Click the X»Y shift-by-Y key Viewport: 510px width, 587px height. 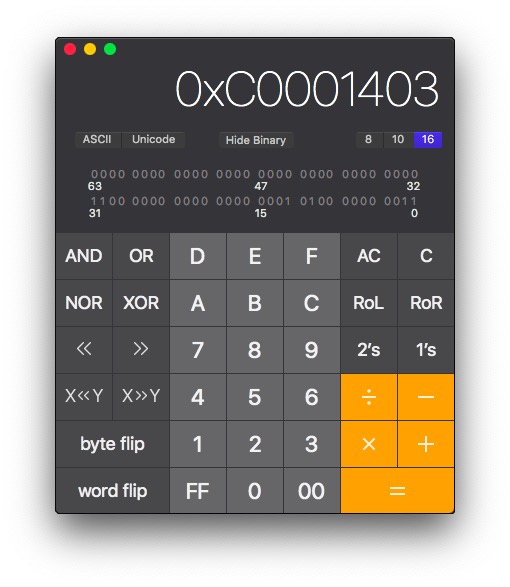[x=141, y=397]
